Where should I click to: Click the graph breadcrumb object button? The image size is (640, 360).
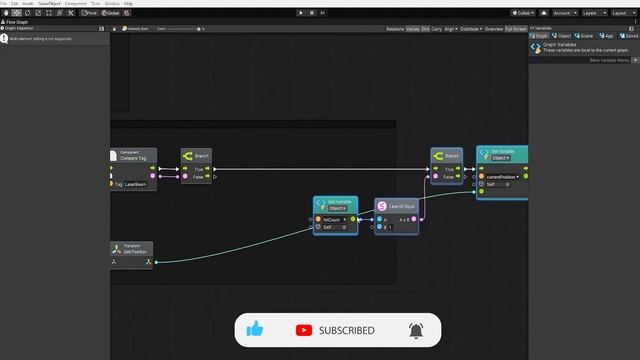tap(136, 29)
